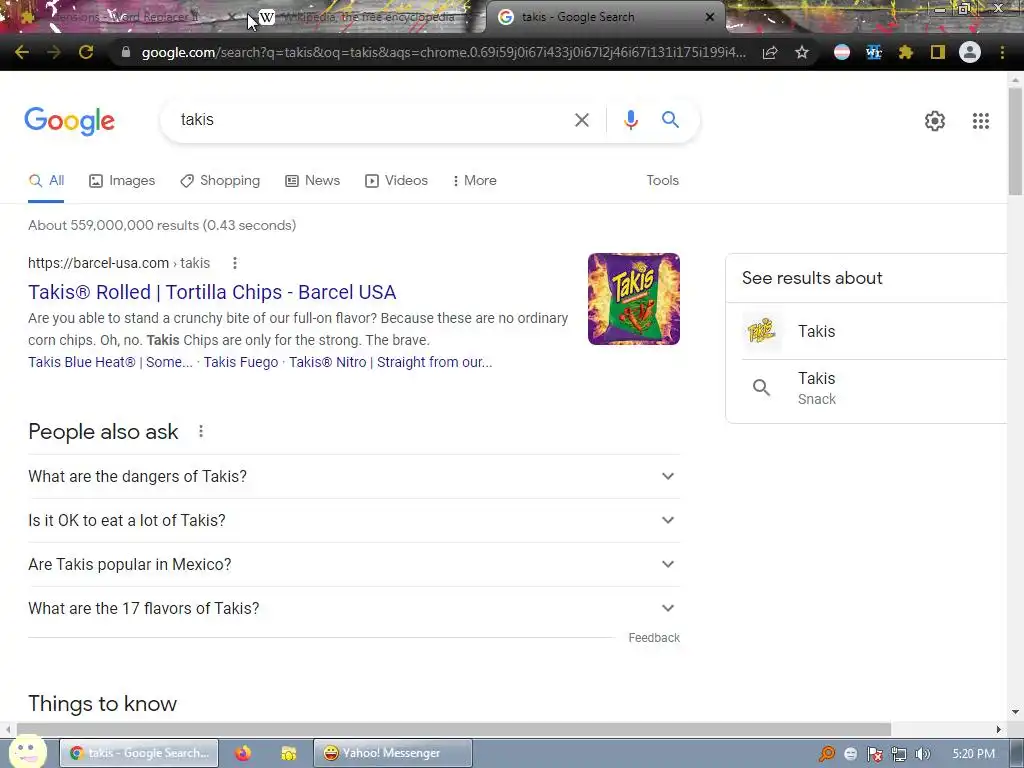Open Google quick settings gear
1024x768 pixels.
click(935, 121)
